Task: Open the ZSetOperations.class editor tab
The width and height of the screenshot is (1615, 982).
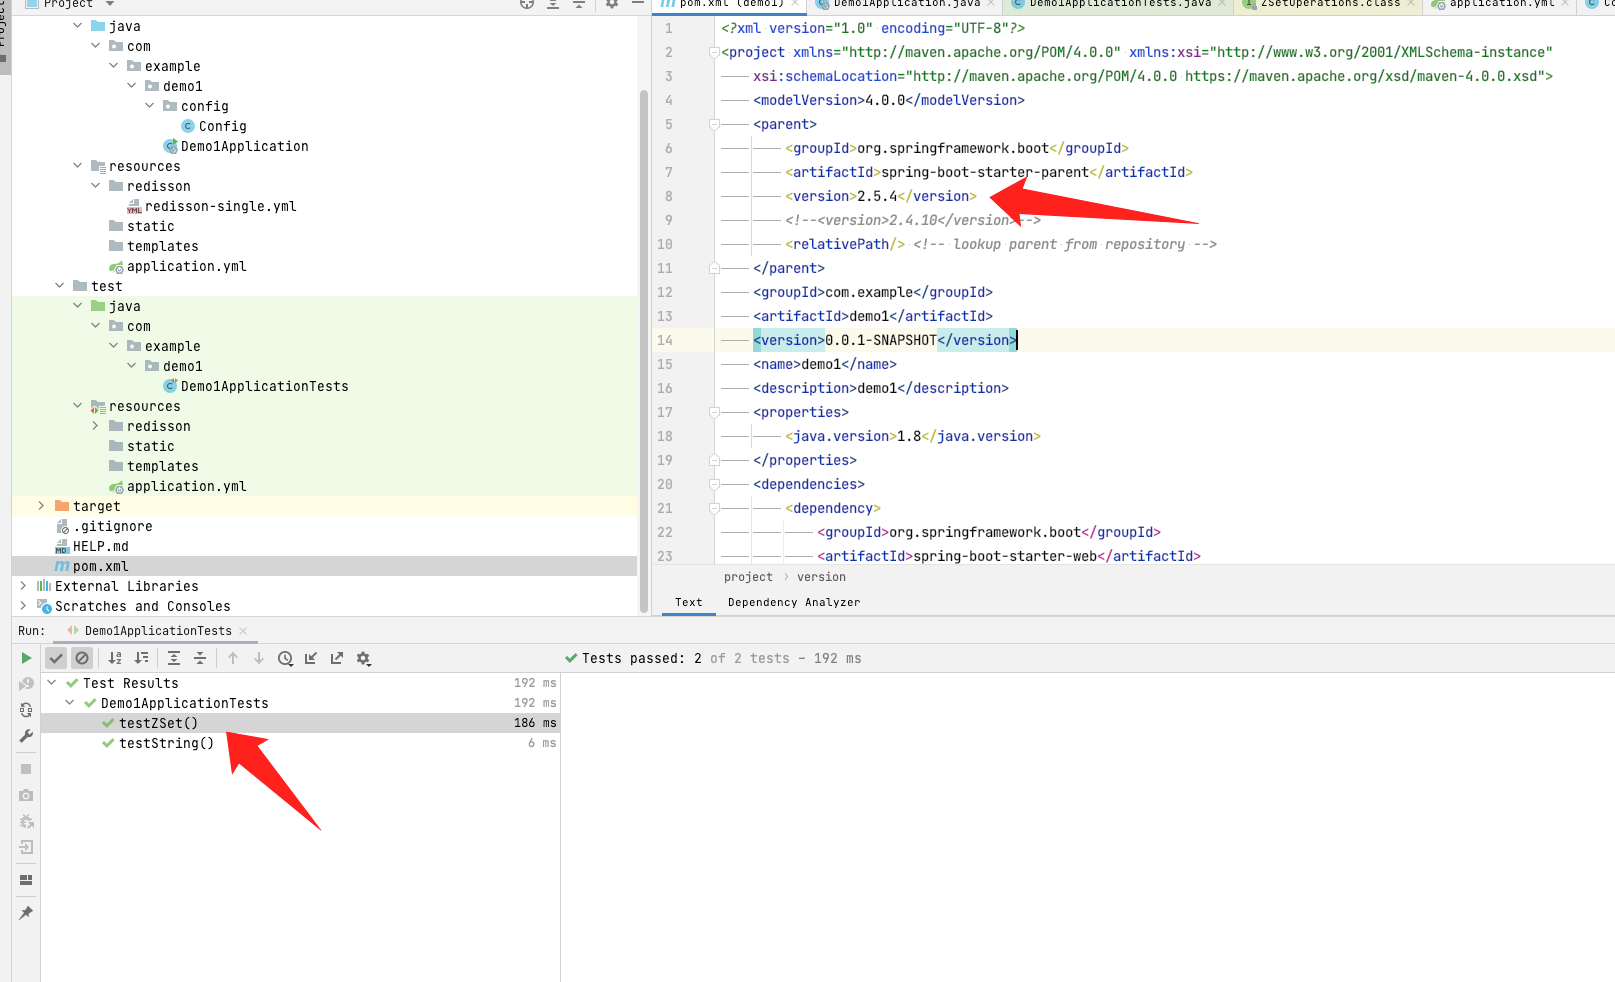Action: [x=1329, y=4]
